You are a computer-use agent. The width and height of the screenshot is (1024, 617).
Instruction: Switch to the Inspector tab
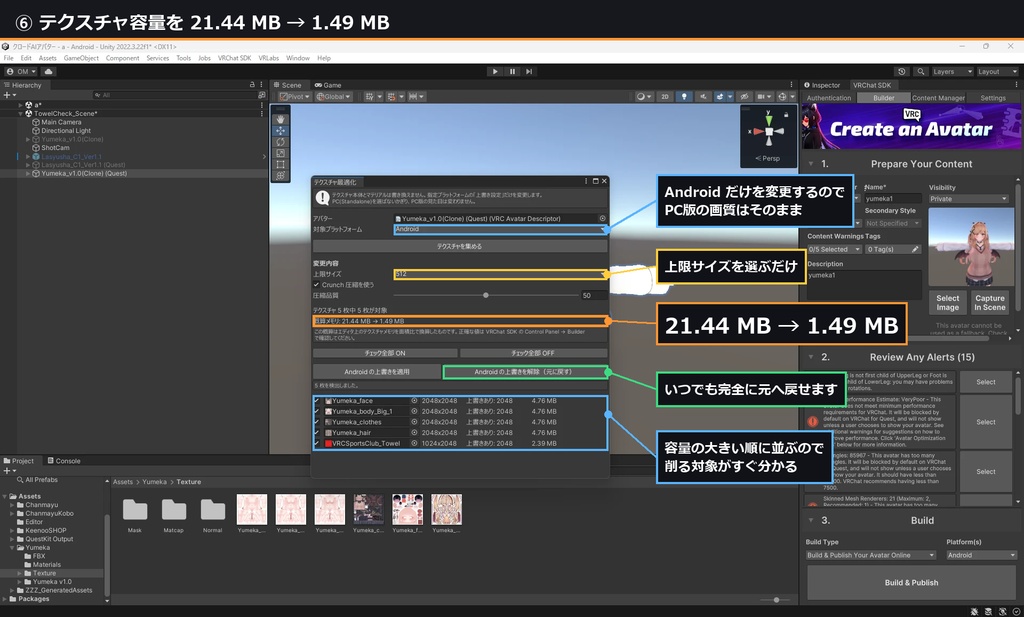(822, 85)
